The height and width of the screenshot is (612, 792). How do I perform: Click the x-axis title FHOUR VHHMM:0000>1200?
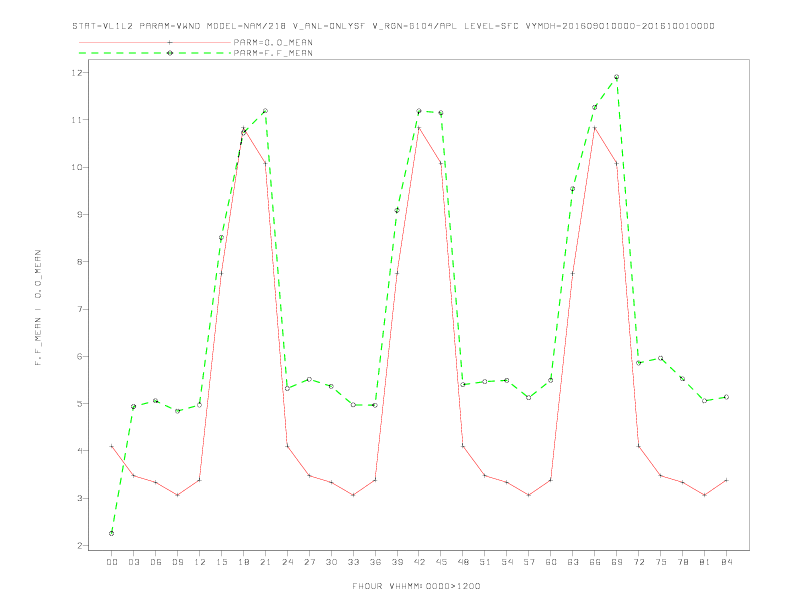(416, 586)
